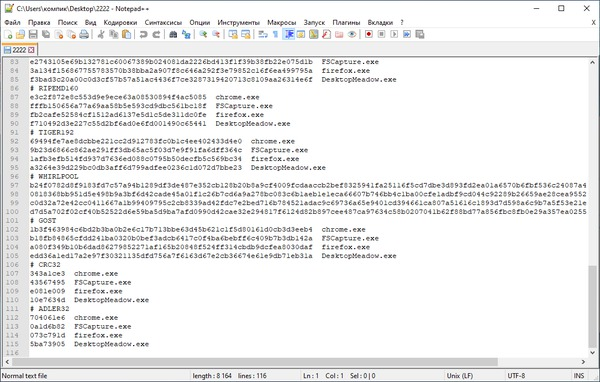
Task: Toggle file monitoring eye icon
Action: [x=352, y=34]
